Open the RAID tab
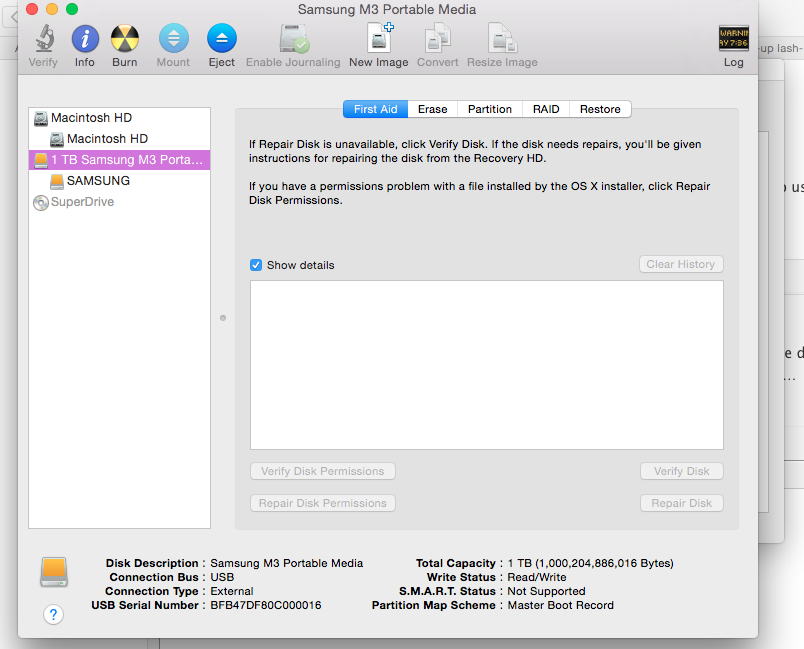This screenshot has width=804, height=649. click(x=546, y=109)
